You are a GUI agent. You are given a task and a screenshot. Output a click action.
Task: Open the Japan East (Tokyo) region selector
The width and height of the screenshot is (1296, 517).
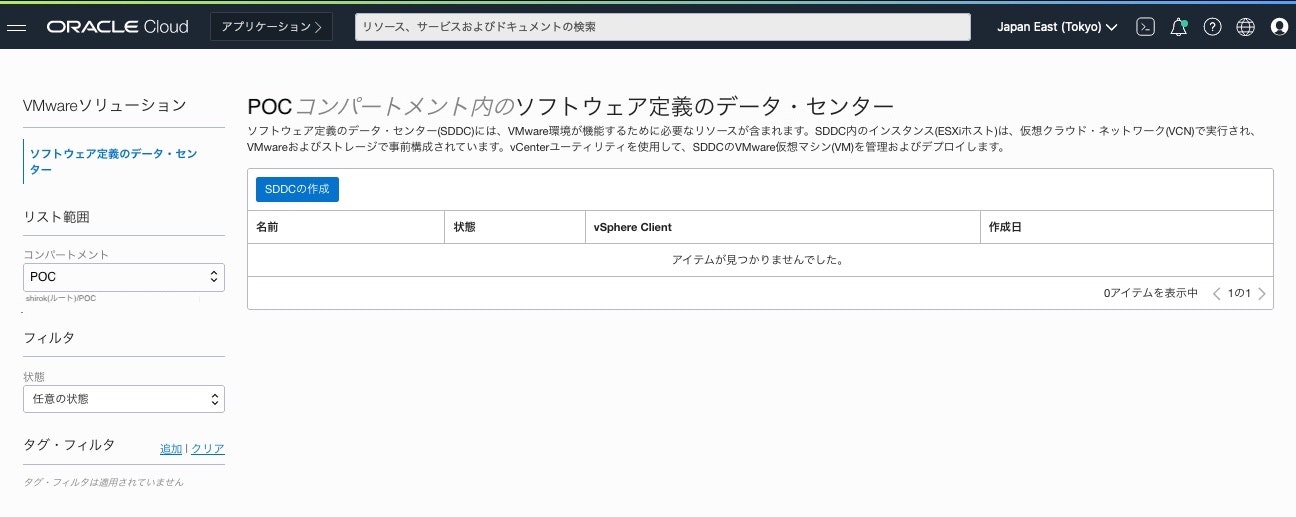click(1057, 27)
